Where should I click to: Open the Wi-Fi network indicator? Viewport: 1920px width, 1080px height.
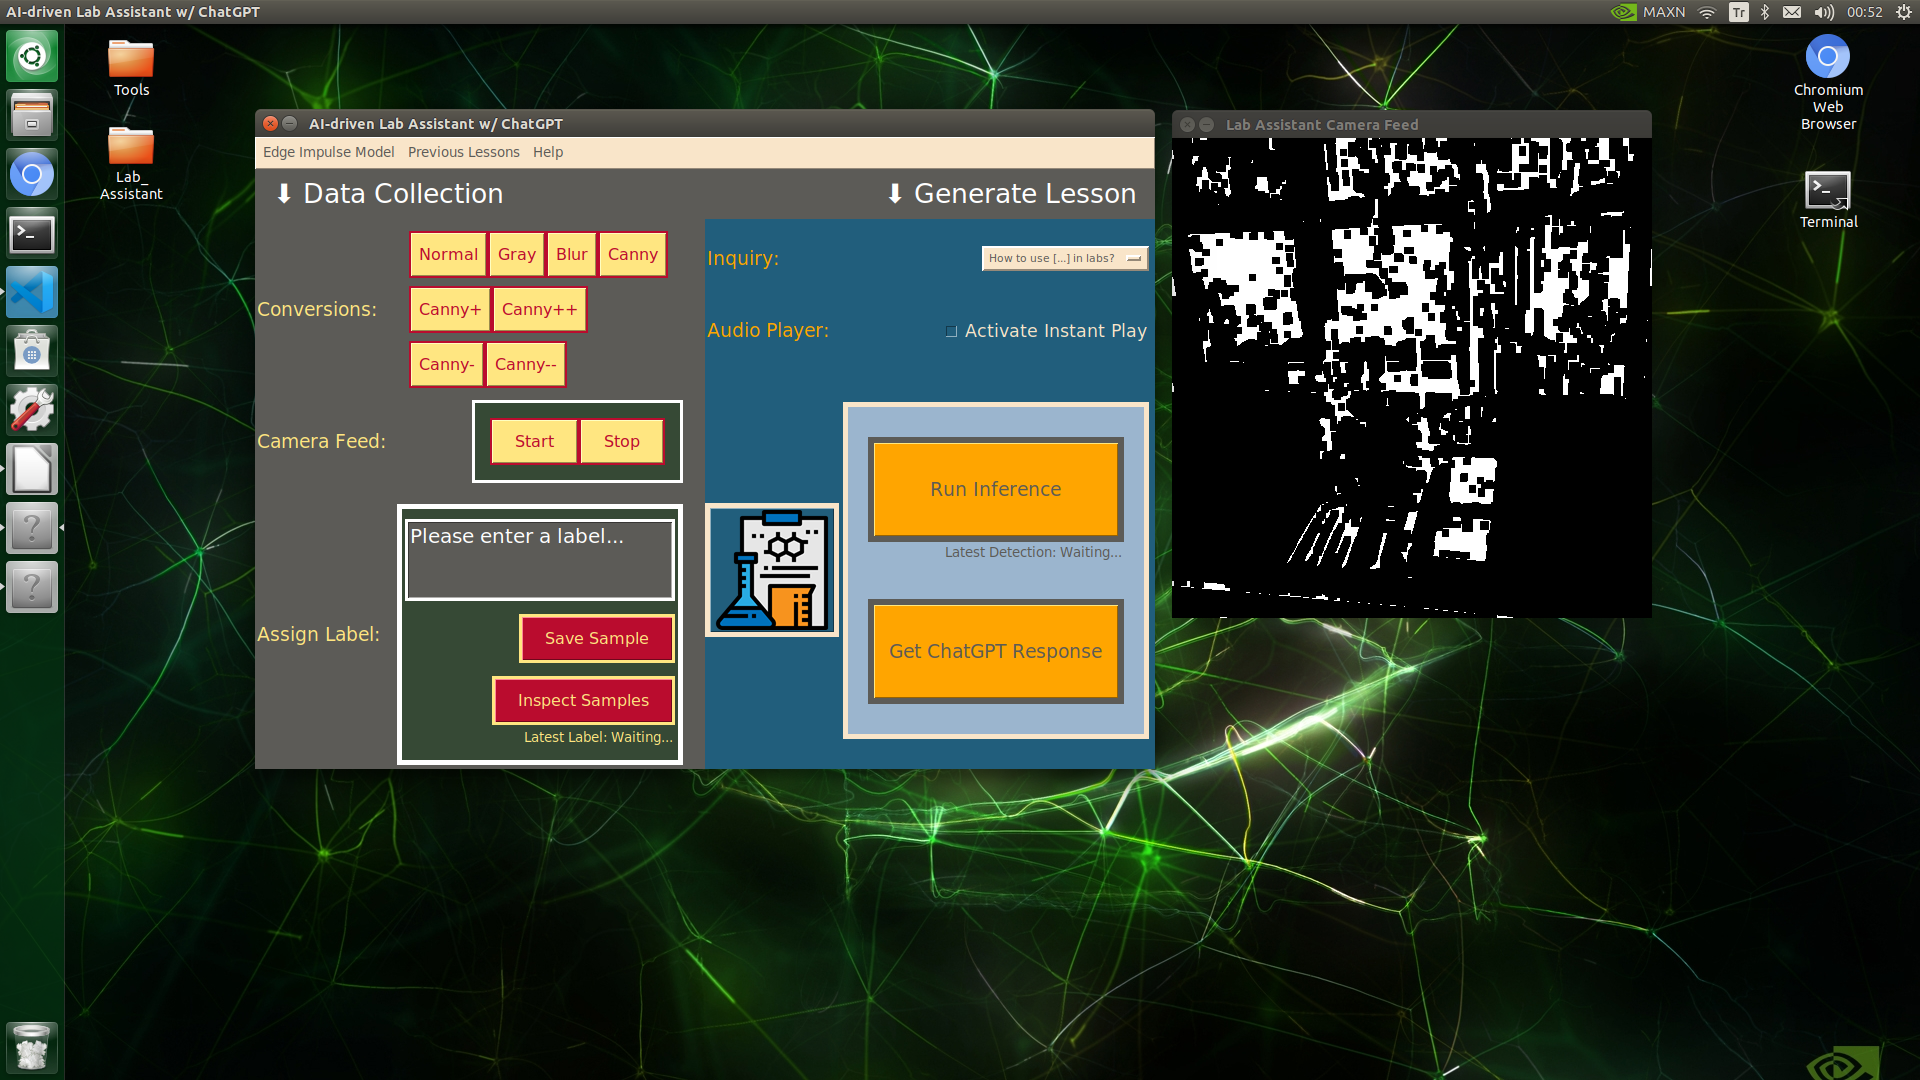click(1707, 12)
